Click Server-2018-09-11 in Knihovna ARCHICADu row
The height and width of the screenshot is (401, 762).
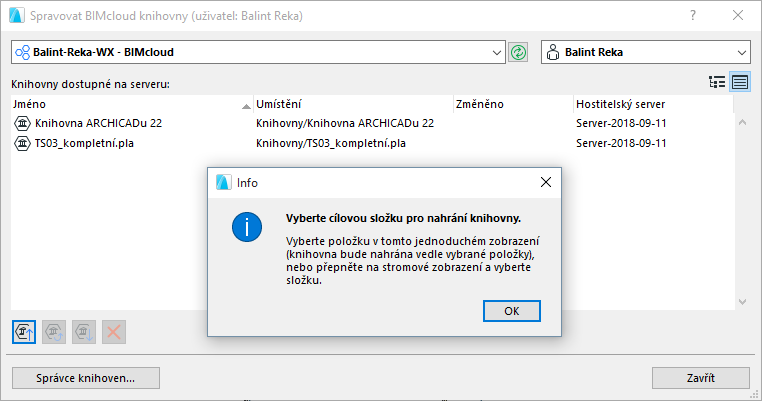pyautogui.click(x=621, y=123)
